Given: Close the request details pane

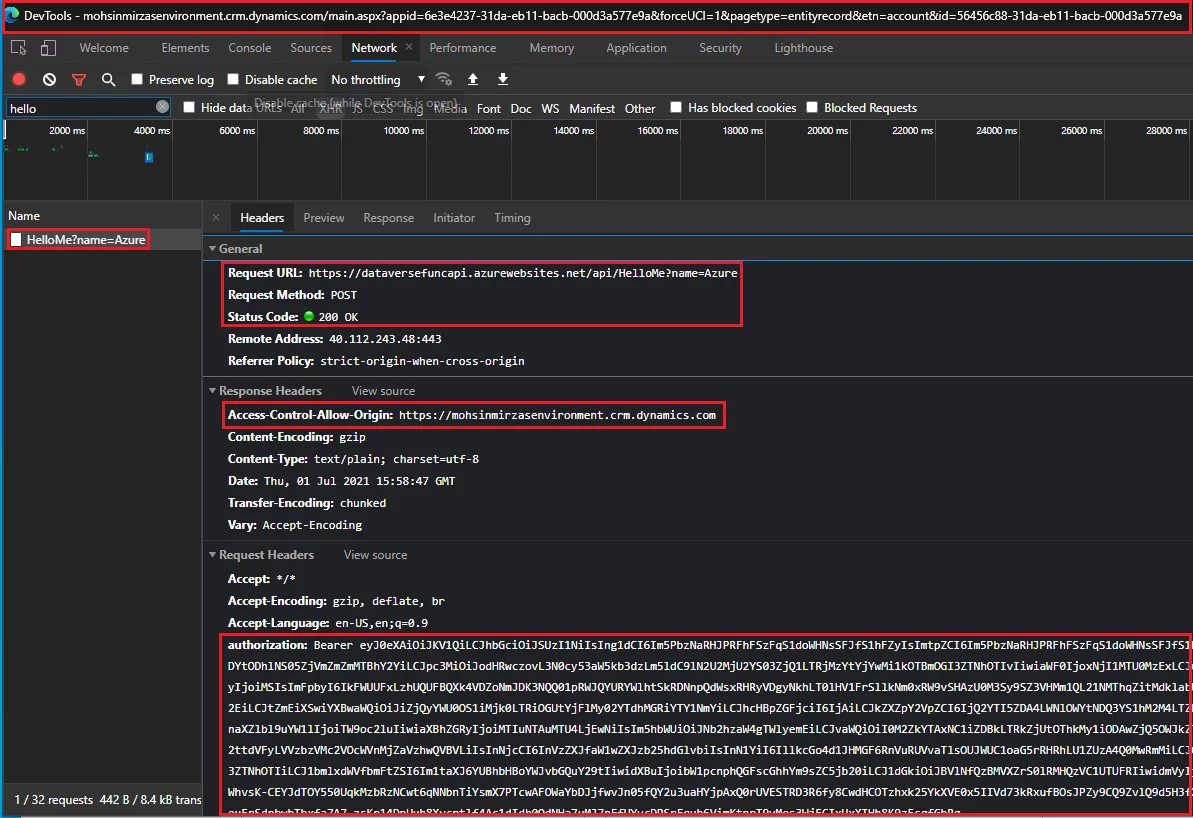Looking at the screenshot, I should 216,218.
